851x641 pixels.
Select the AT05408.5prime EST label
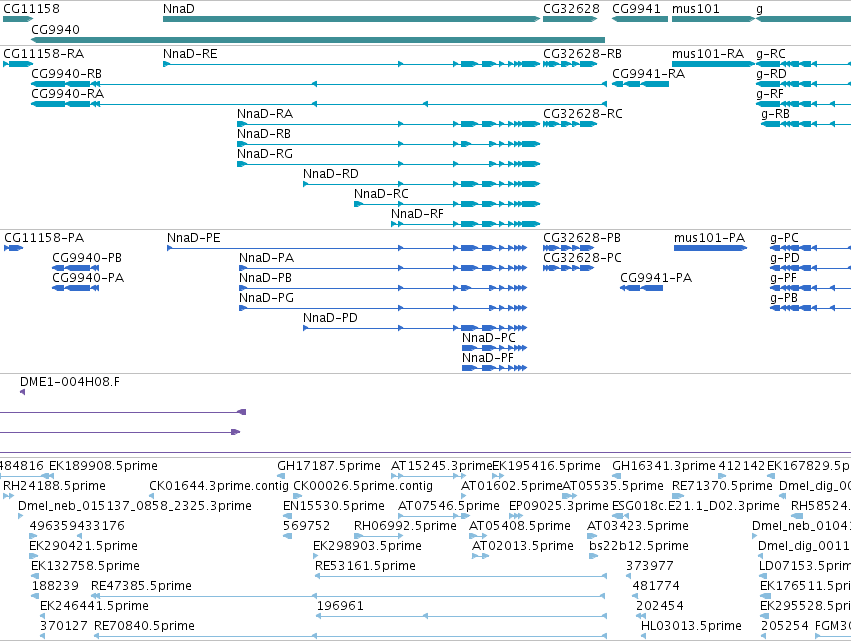[x=520, y=526]
